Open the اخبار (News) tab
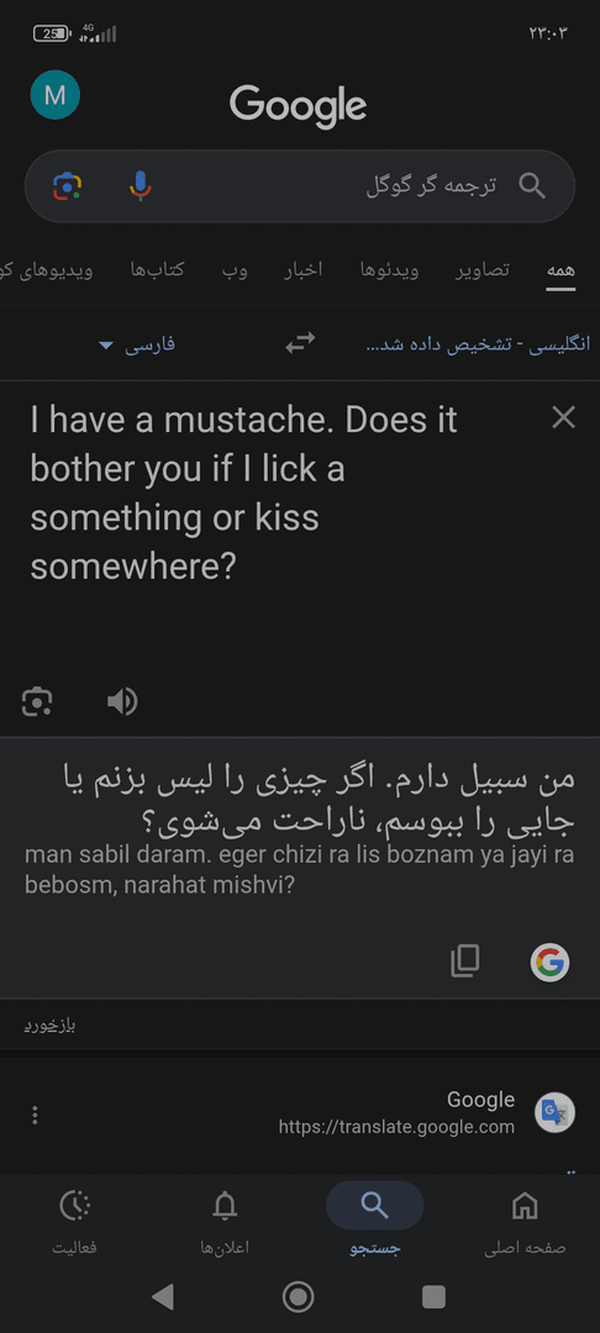The height and width of the screenshot is (1333, 600). tap(301, 270)
